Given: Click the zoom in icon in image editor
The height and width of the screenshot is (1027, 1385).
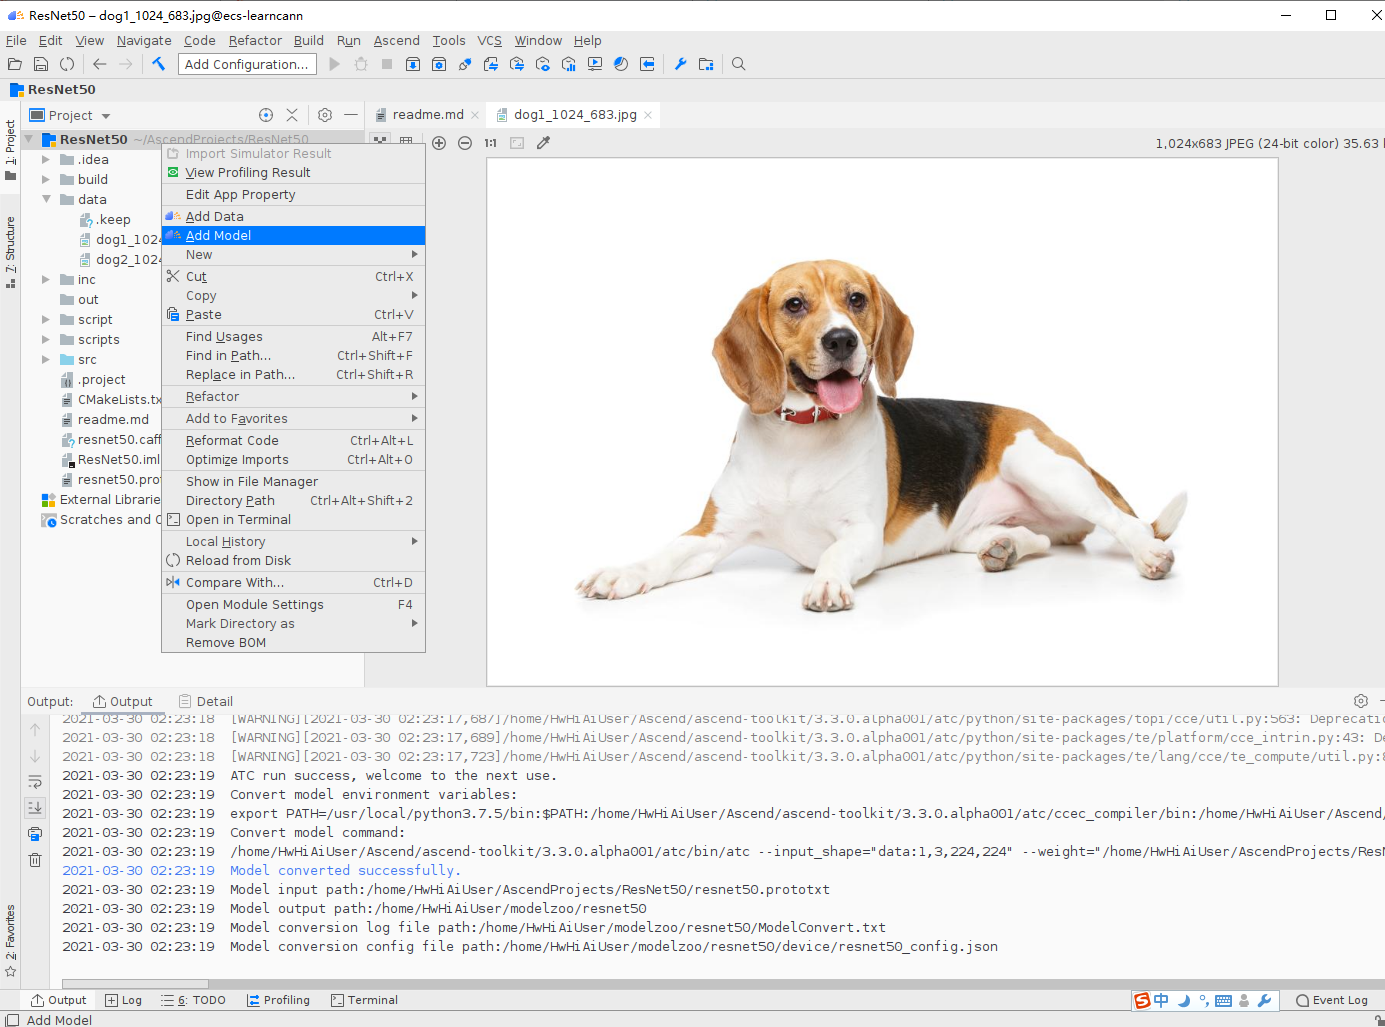Looking at the screenshot, I should (439, 143).
